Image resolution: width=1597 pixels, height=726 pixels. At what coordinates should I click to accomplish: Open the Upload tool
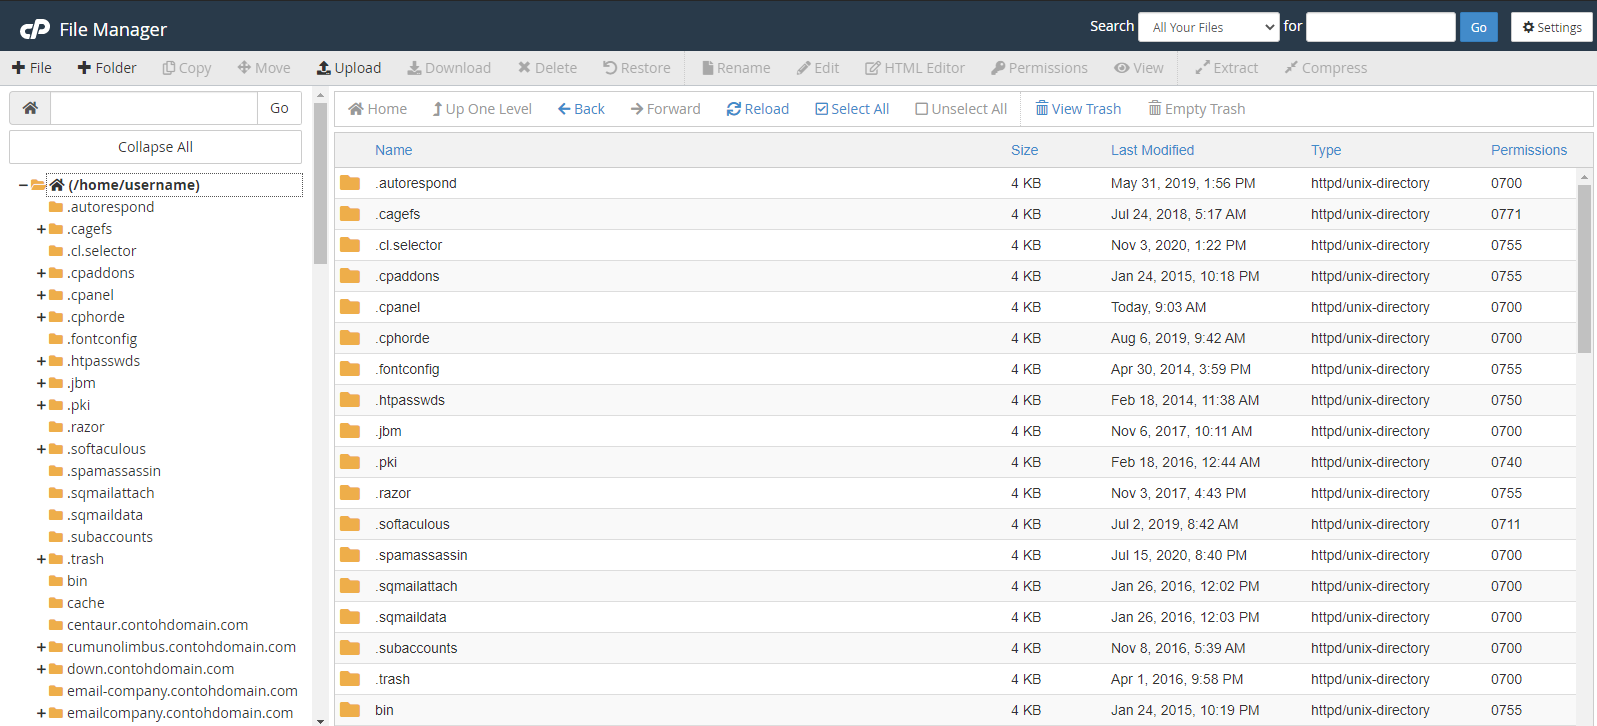click(349, 68)
